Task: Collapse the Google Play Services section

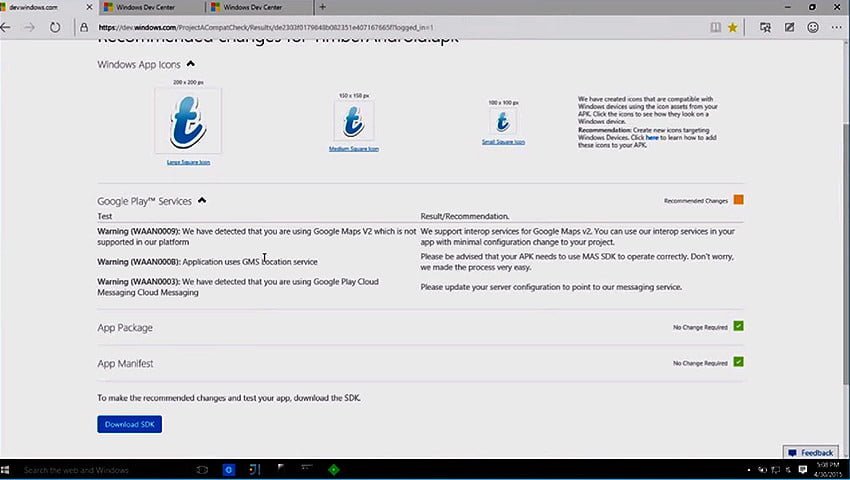Action: pos(202,201)
